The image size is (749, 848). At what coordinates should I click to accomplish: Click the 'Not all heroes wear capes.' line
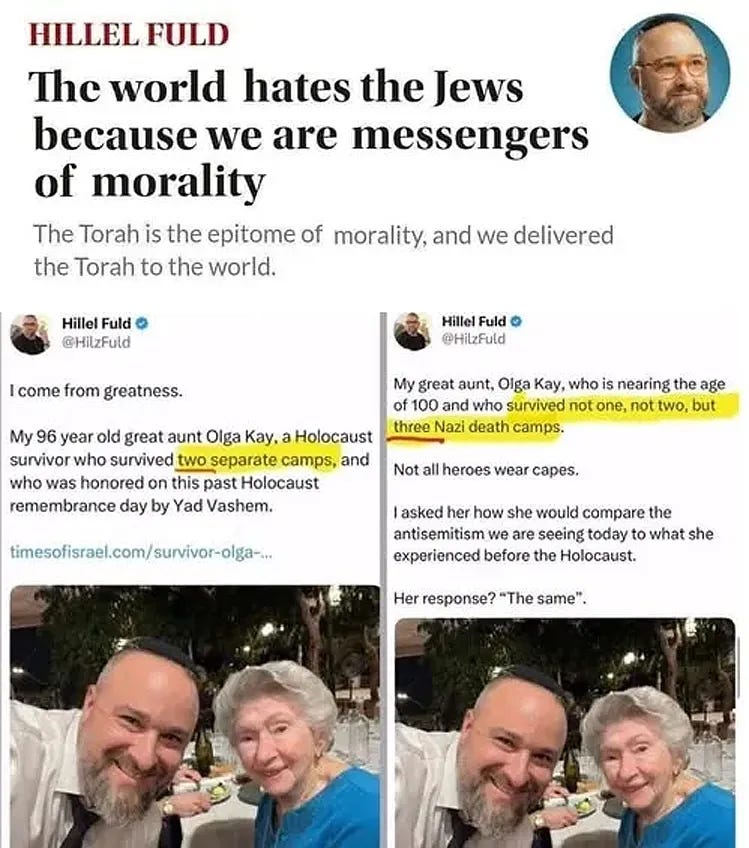point(486,469)
